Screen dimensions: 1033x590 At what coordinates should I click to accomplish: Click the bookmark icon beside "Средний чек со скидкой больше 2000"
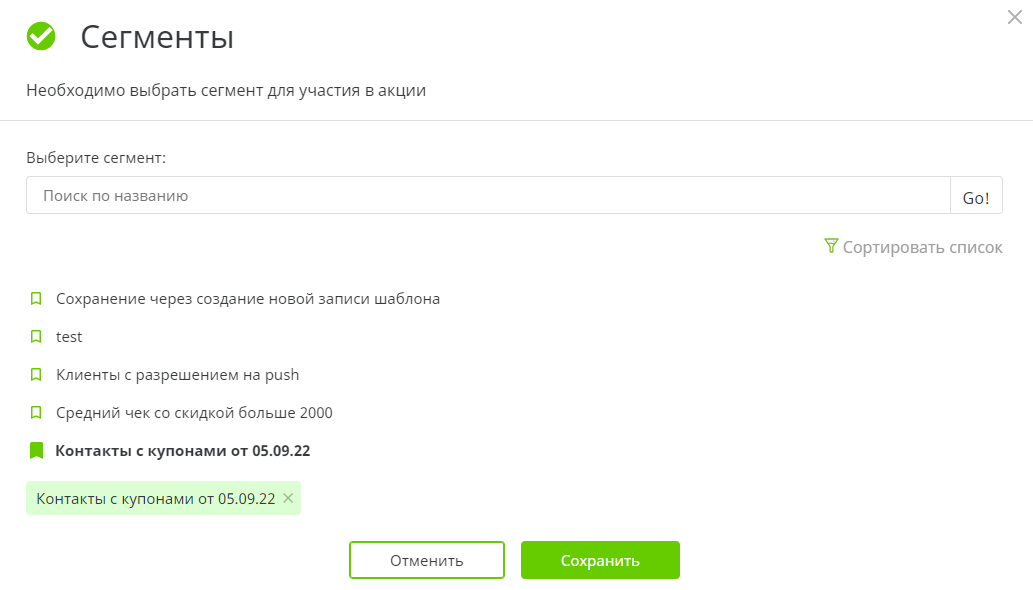pos(36,412)
